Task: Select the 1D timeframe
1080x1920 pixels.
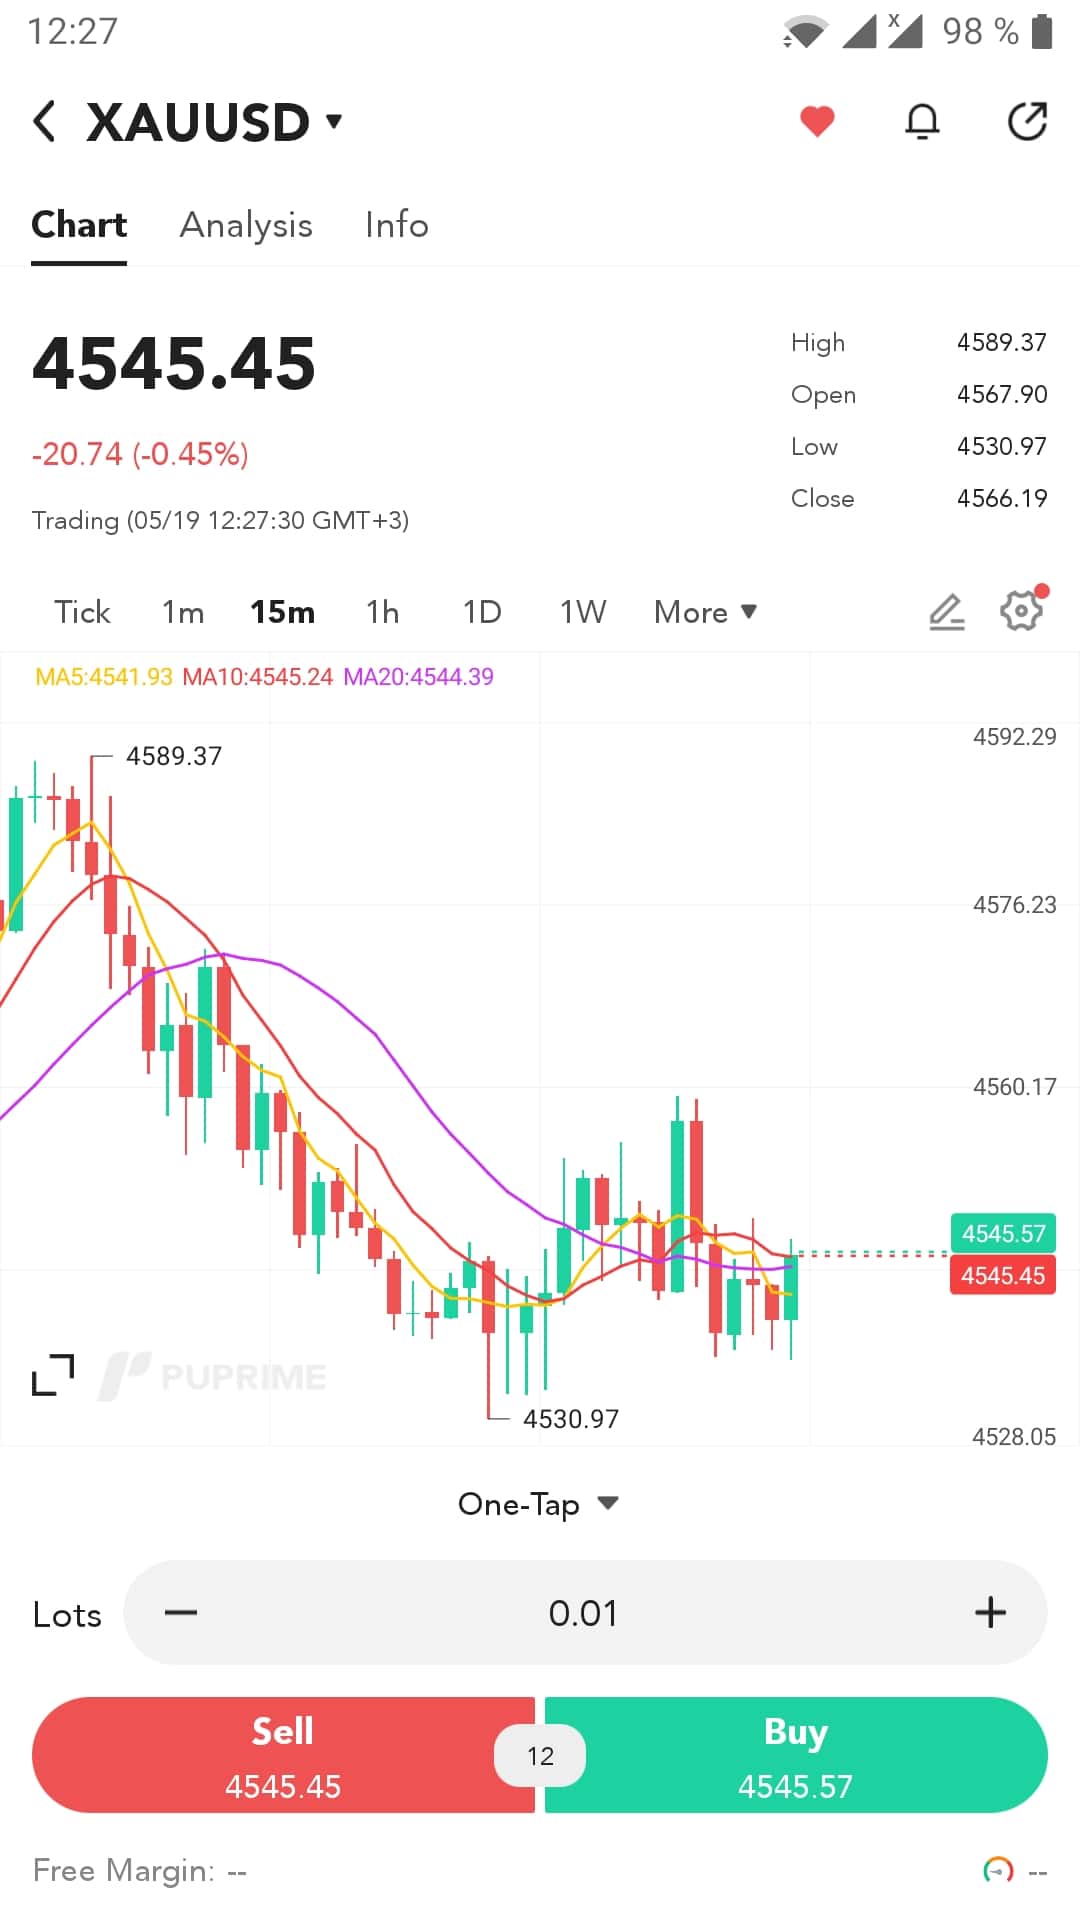Action: tap(482, 612)
